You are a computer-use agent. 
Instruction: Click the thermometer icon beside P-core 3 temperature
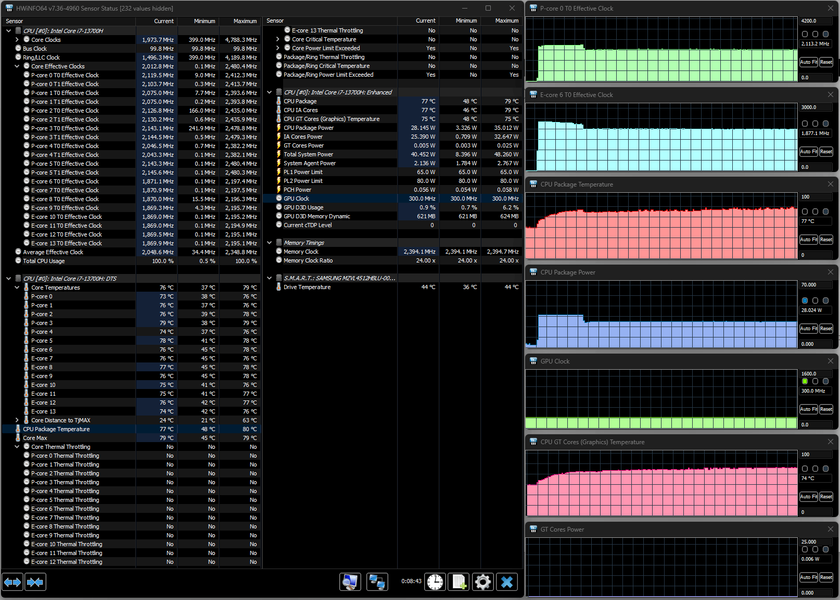click(x=26, y=322)
